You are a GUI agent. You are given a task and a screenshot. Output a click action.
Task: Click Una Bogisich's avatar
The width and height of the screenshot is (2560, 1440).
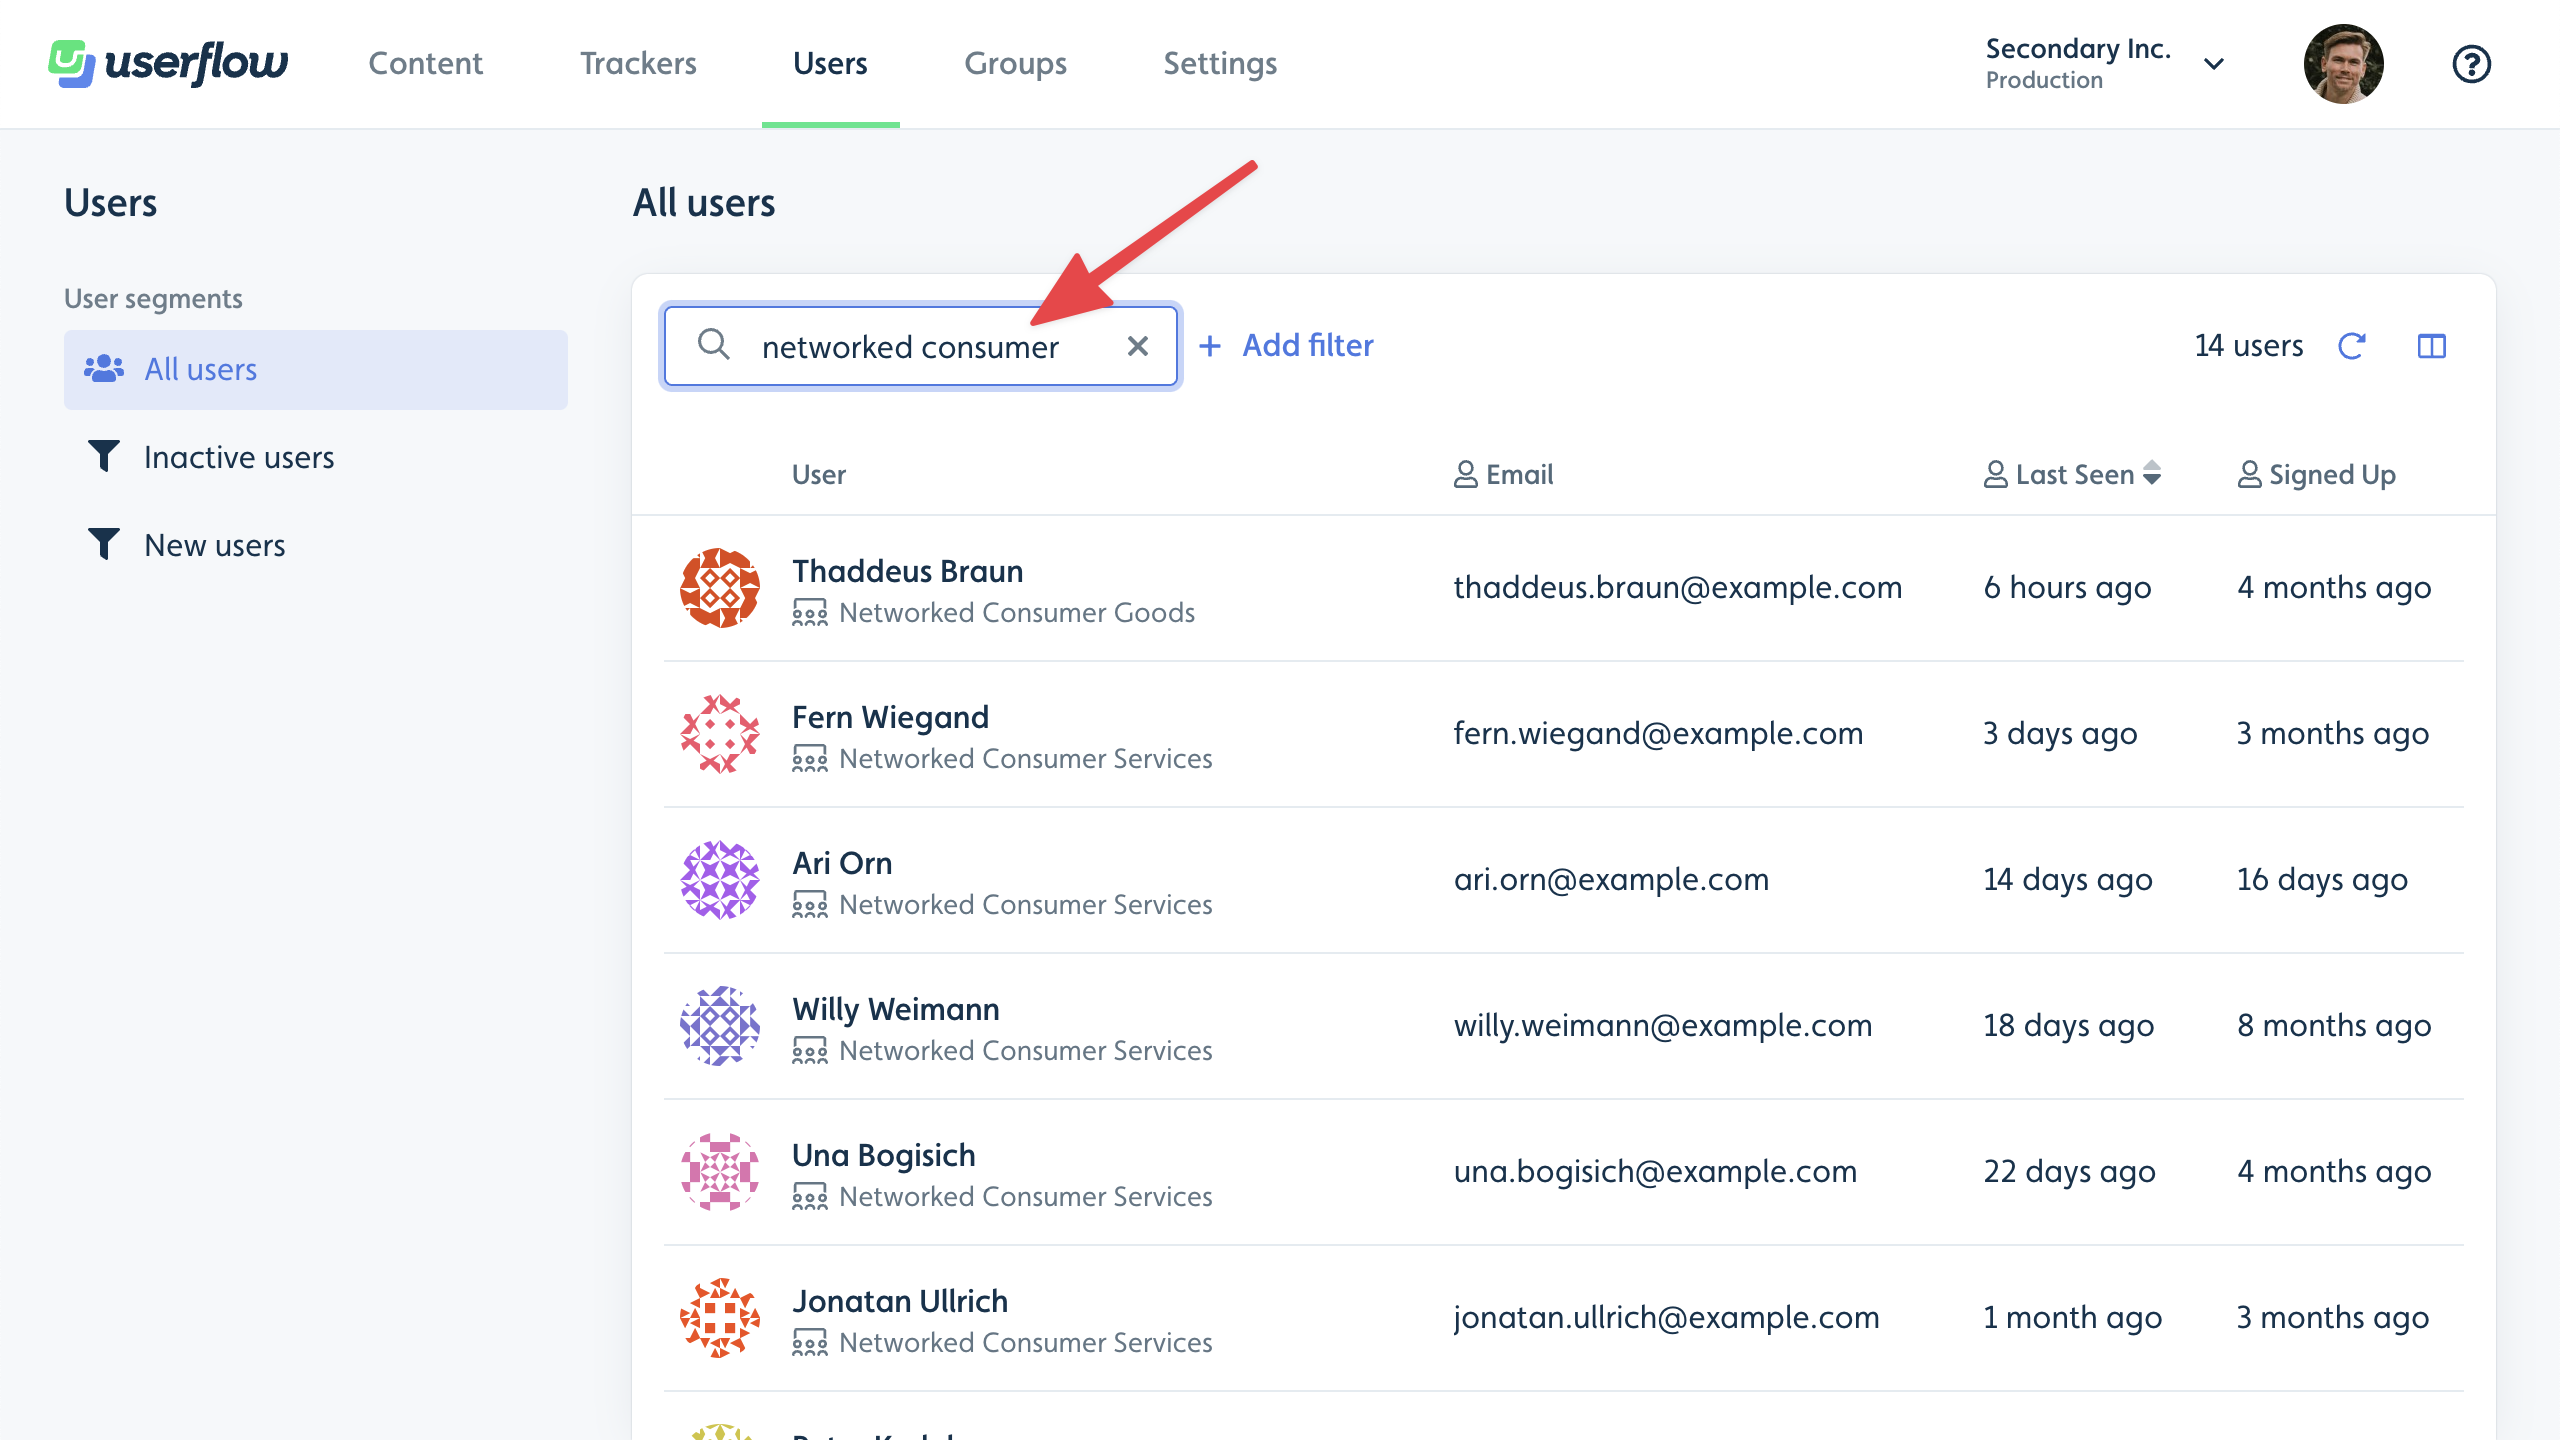coord(720,1172)
